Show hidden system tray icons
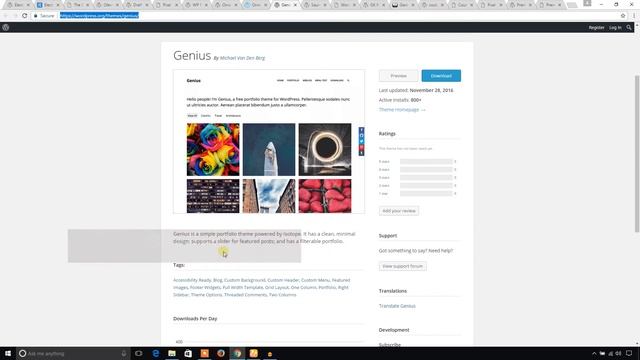Viewport: 640px width, 360px height. pos(594,353)
